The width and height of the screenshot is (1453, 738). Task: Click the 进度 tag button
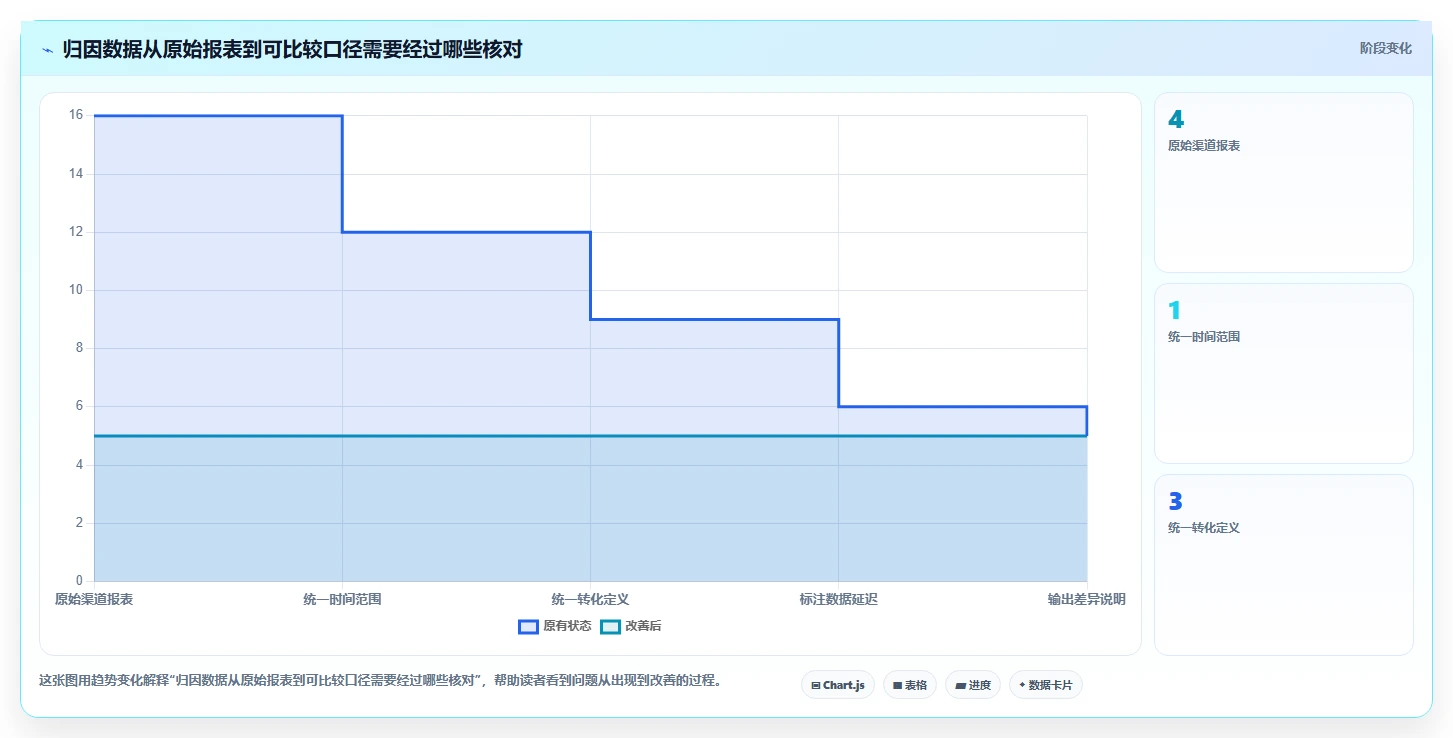tap(973, 685)
